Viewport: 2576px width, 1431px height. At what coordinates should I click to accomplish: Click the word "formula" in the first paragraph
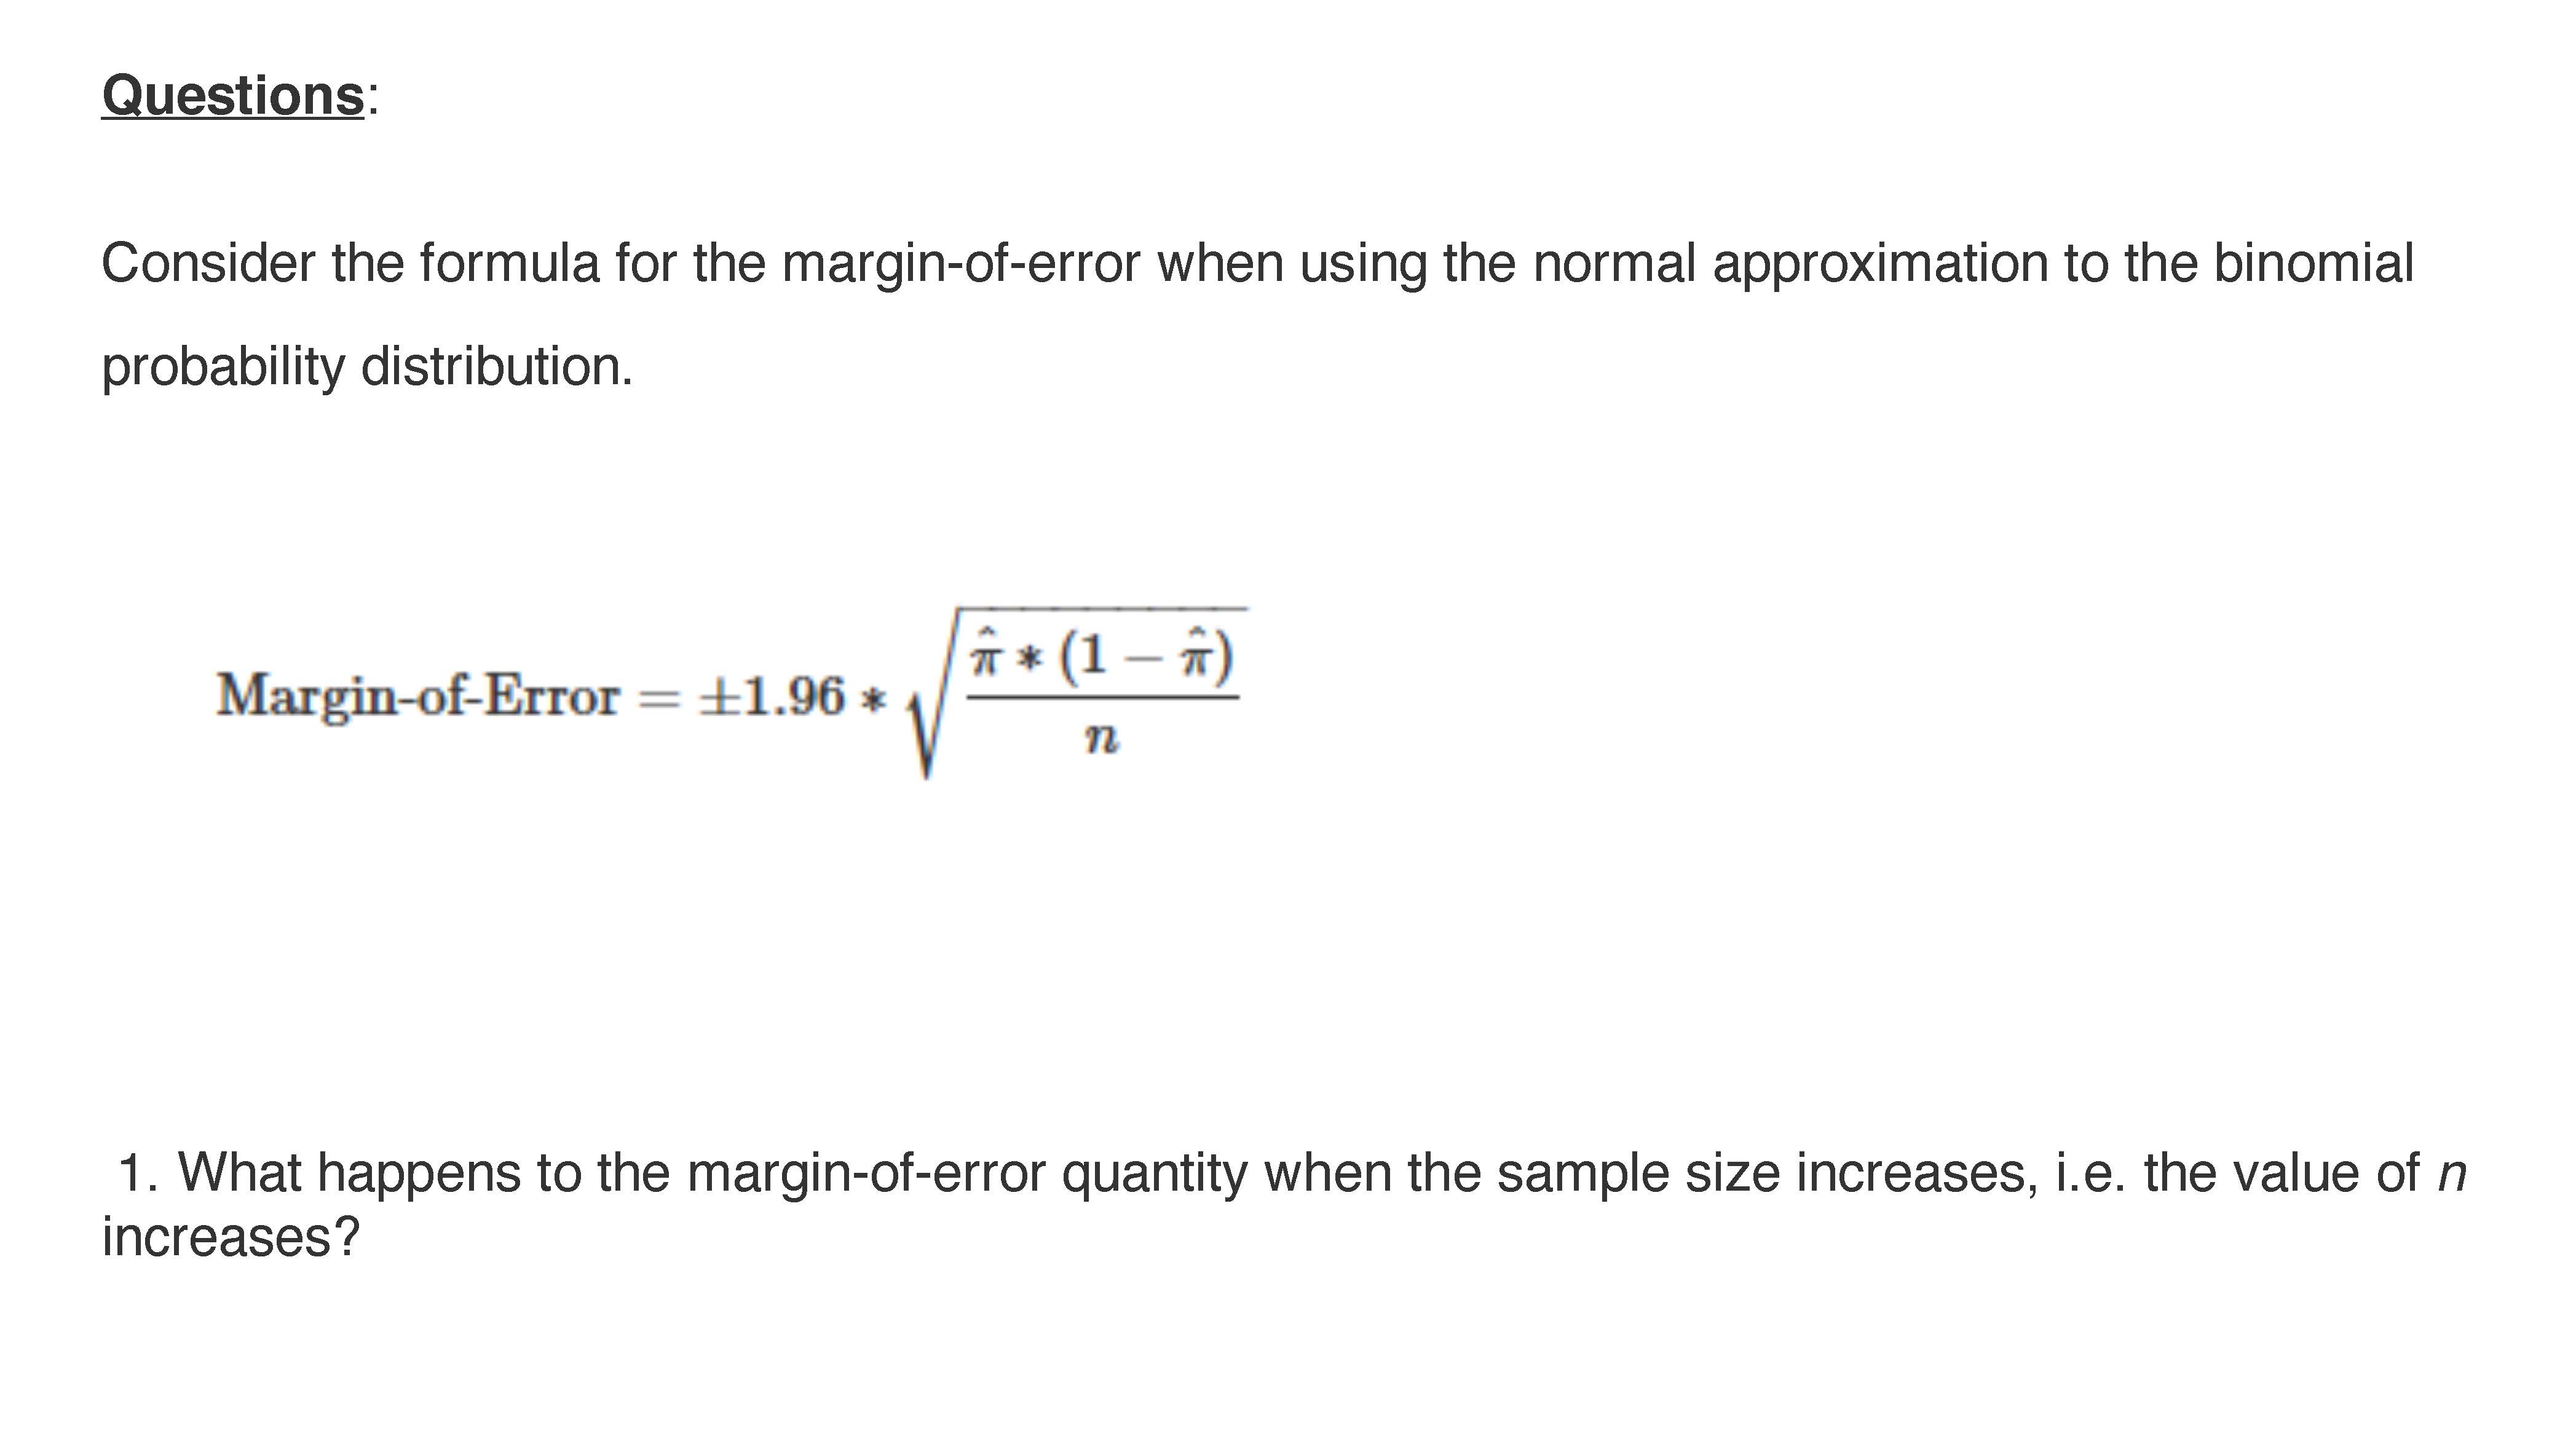pos(509,264)
